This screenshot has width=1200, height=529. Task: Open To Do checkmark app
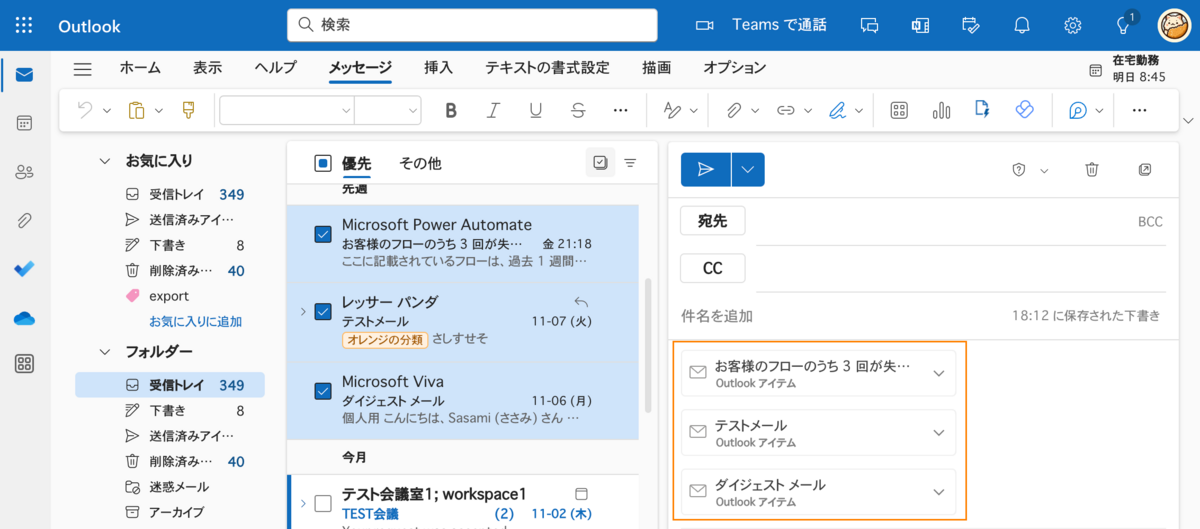[24, 269]
